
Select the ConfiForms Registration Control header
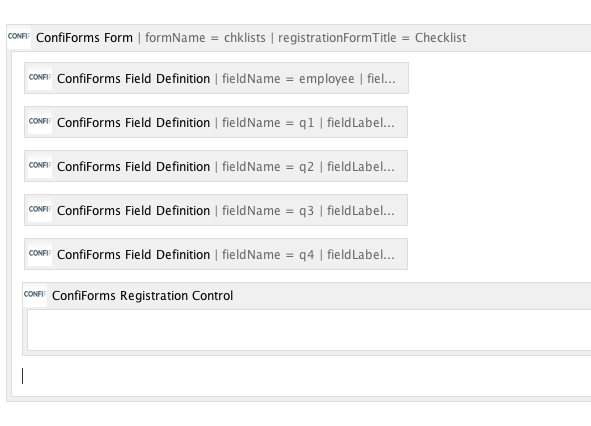[142, 296]
